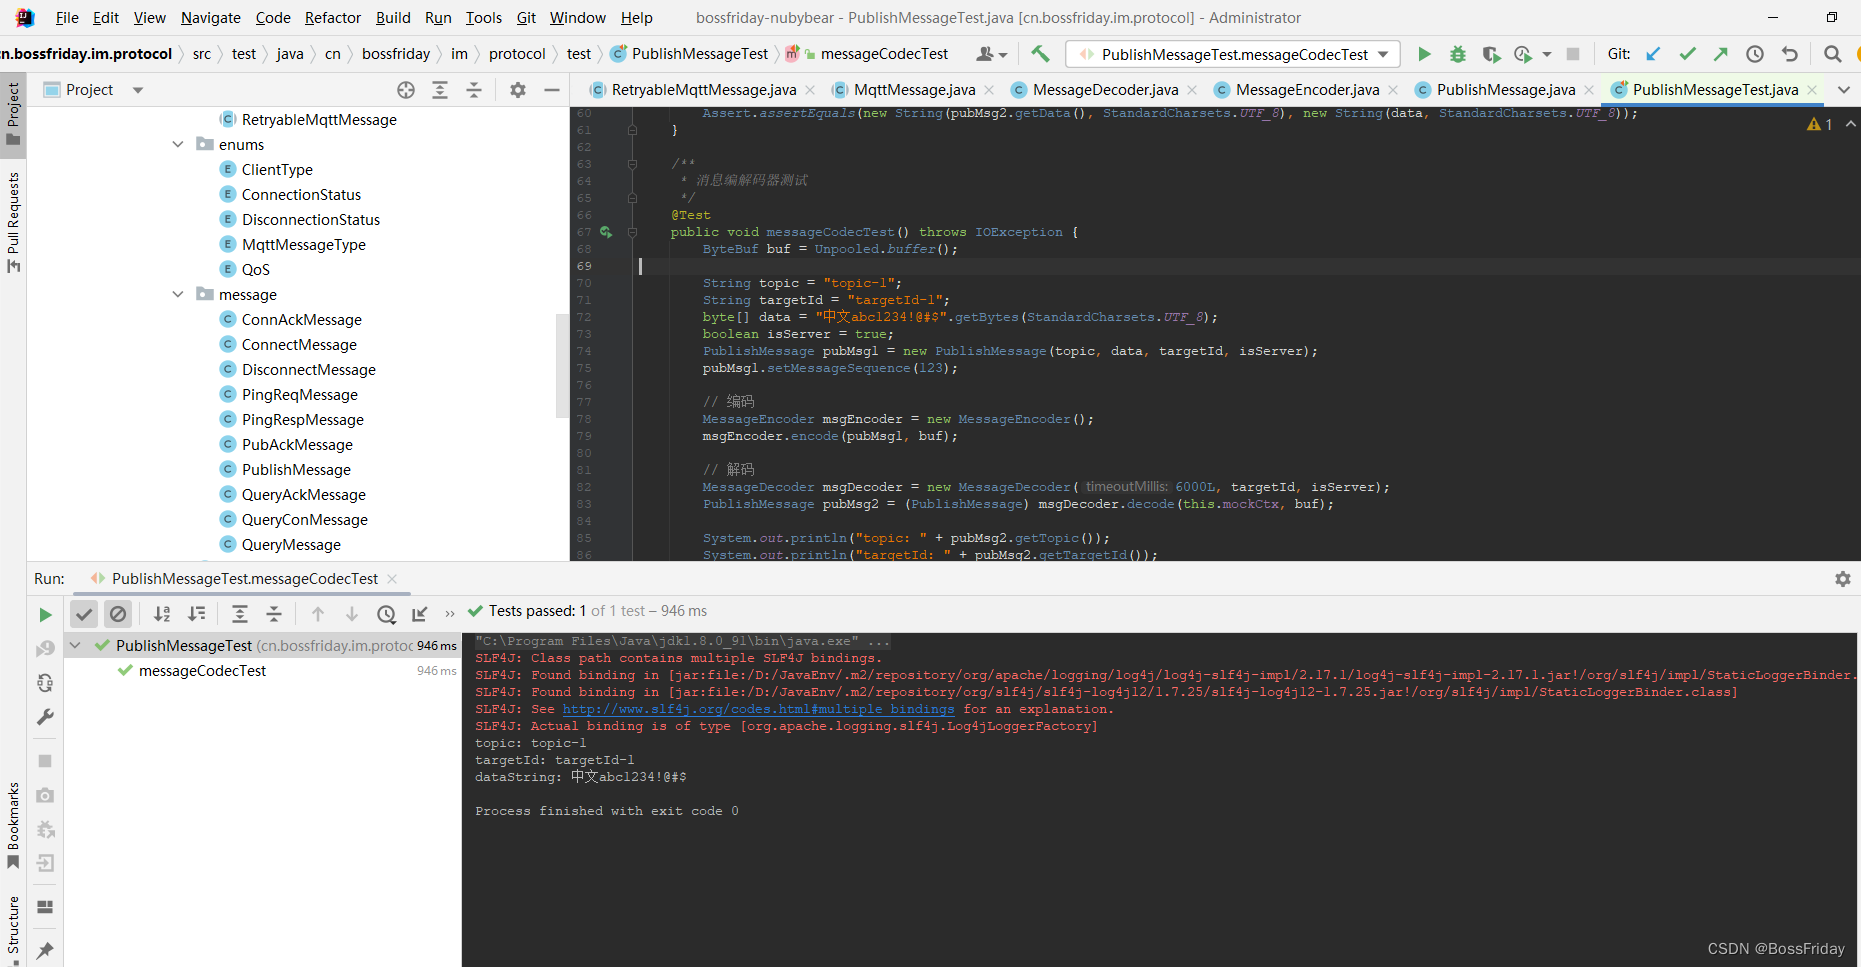The width and height of the screenshot is (1861, 967).
Task: Open the Help menu
Action: [636, 18]
